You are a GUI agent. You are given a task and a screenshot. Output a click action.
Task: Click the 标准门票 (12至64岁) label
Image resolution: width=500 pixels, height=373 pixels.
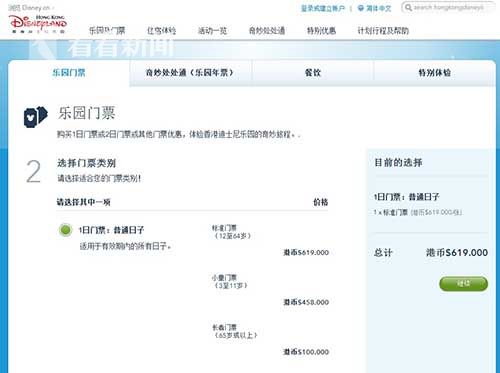click(231, 232)
